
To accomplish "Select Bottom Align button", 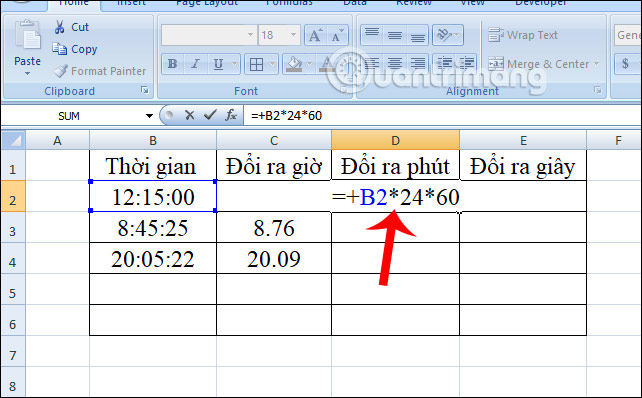I will [417, 34].
